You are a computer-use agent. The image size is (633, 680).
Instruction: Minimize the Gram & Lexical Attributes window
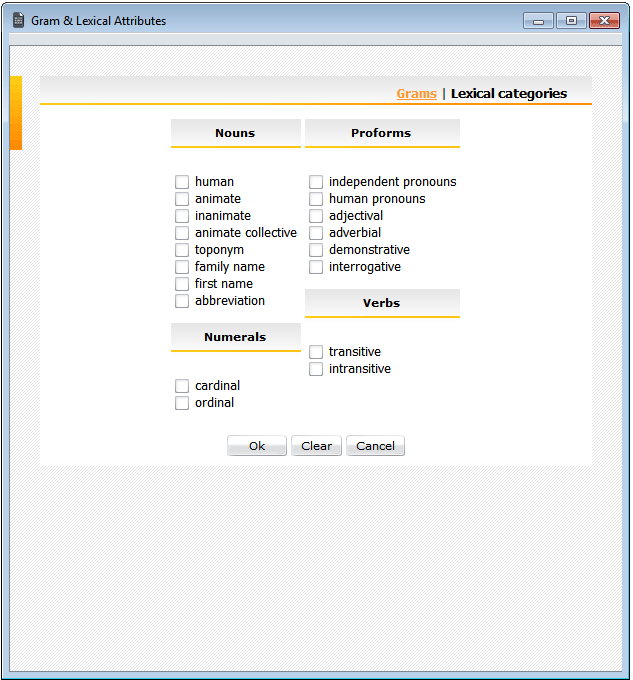pos(538,21)
